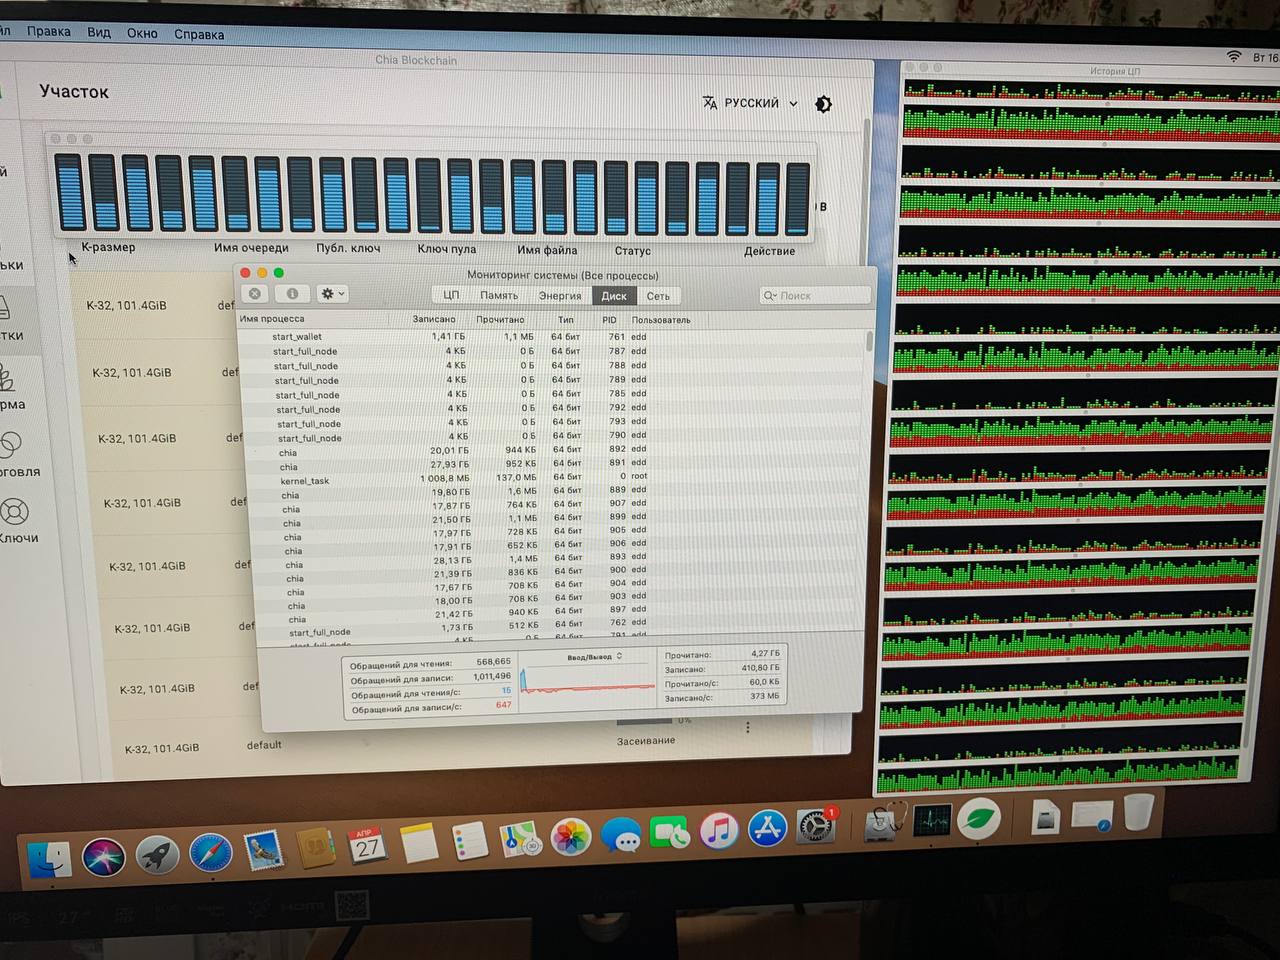Screen dimensions: 1280x960
Task: Click Действие column header in Chia
Action: (x=769, y=251)
